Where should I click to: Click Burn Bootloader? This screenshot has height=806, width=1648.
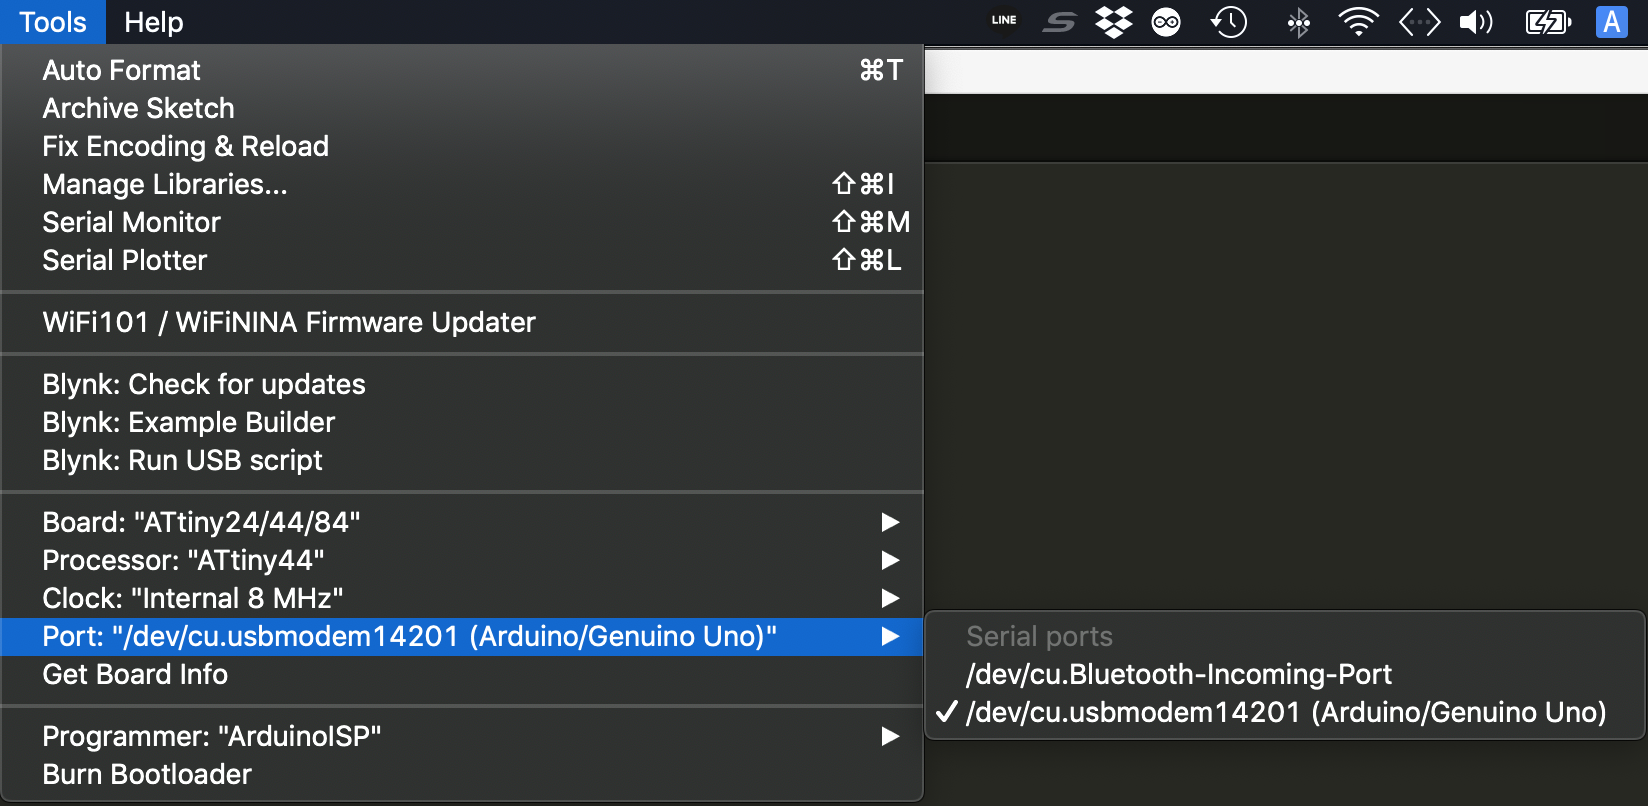[147, 774]
